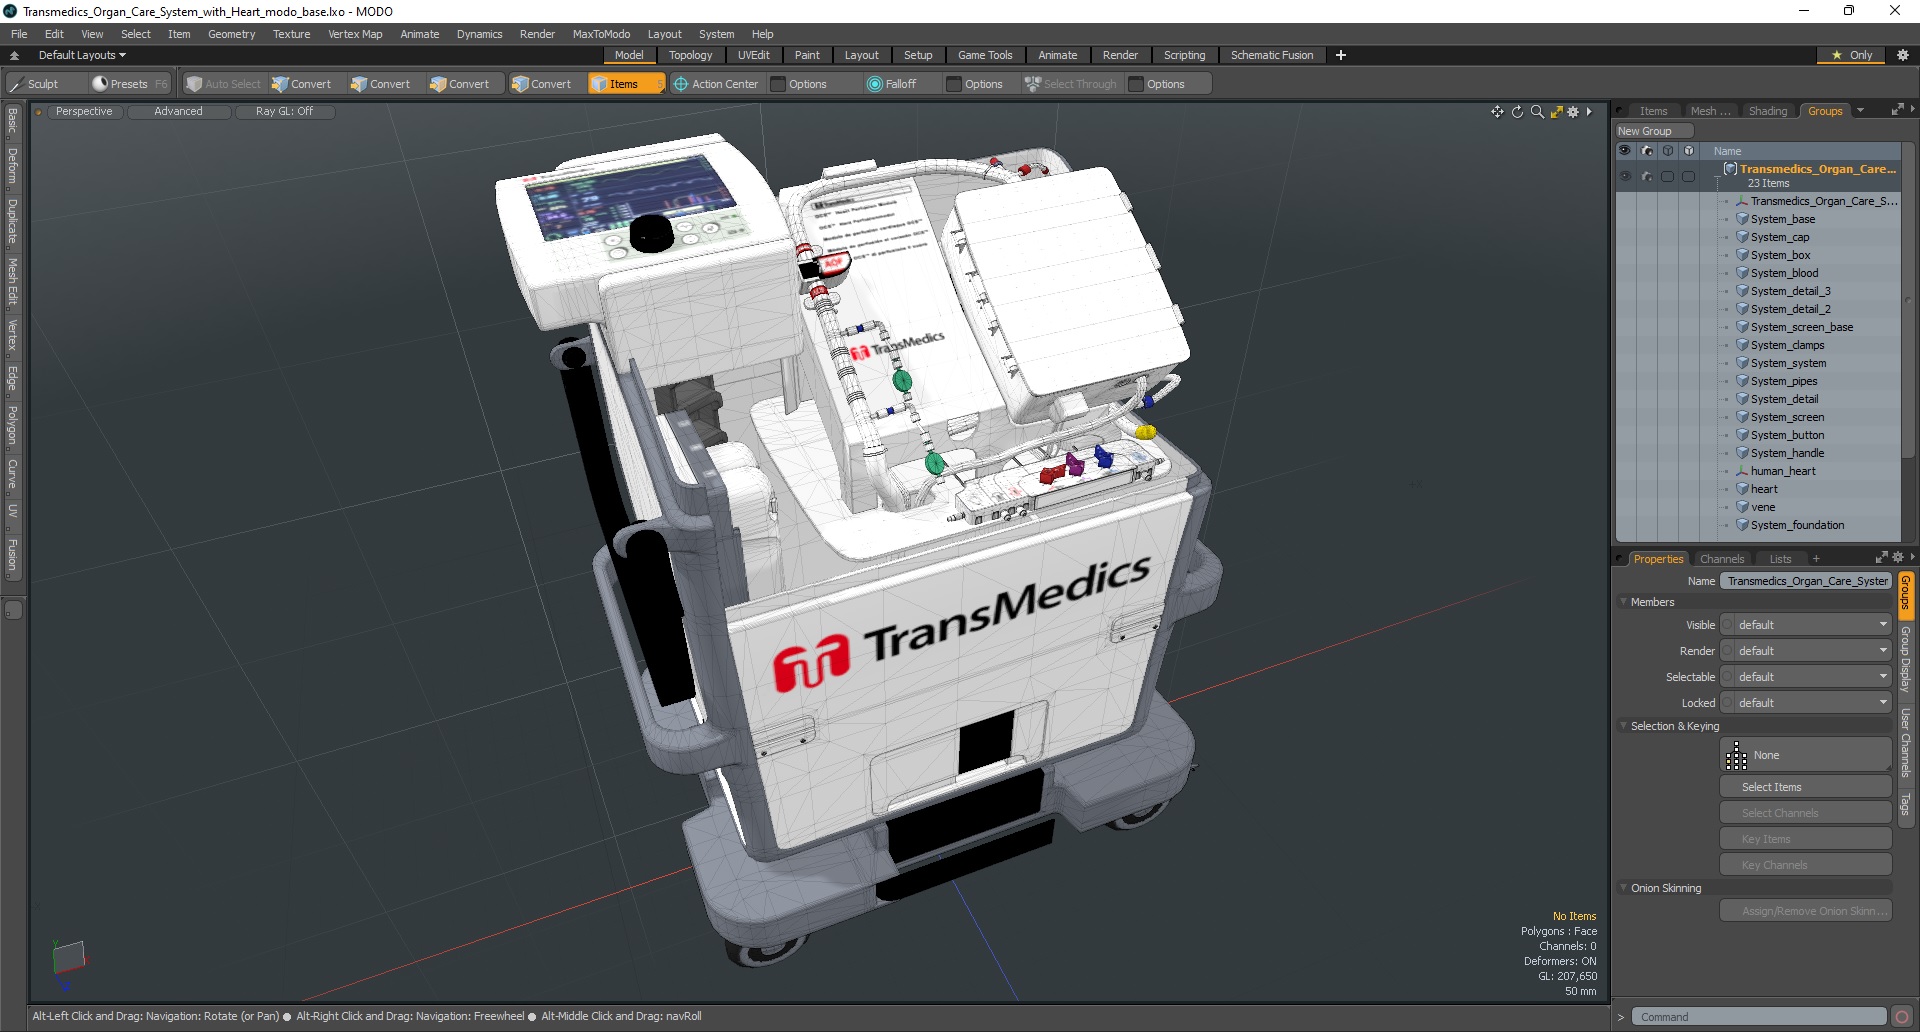Screen dimensions: 1920x1032
Task: Toggle render camera for Transmedics group
Action: [1647, 176]
